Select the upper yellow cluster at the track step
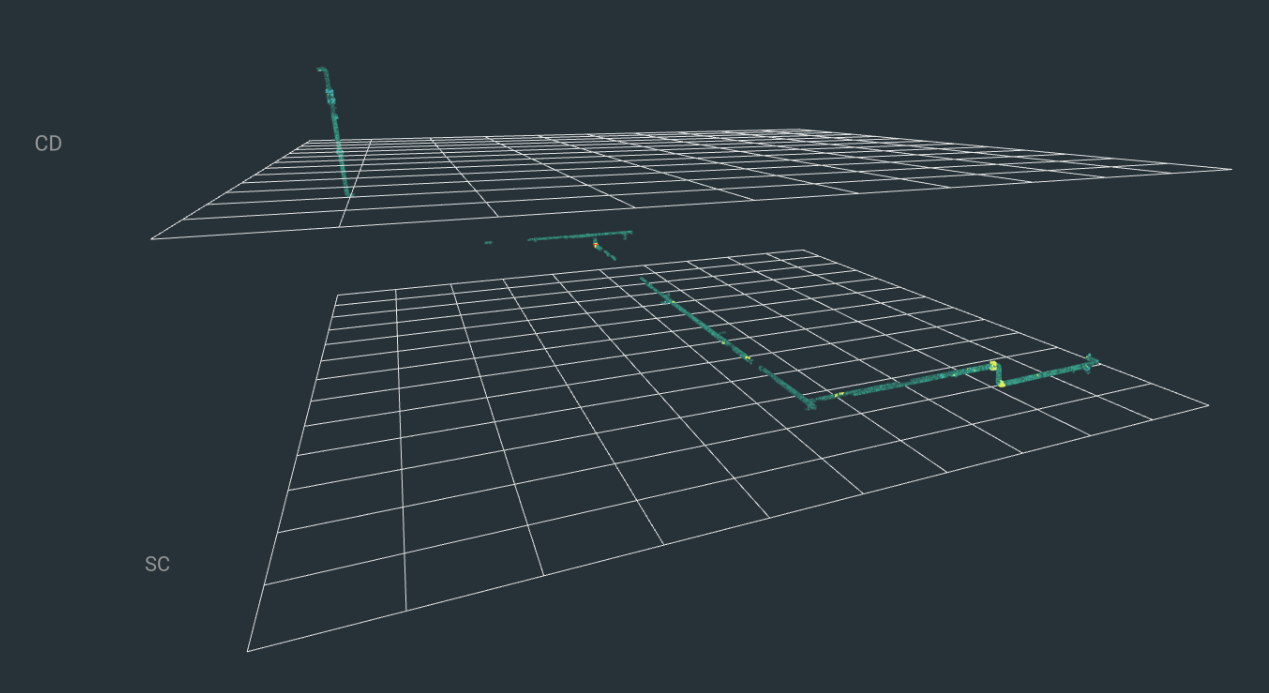 coord(993,366)
